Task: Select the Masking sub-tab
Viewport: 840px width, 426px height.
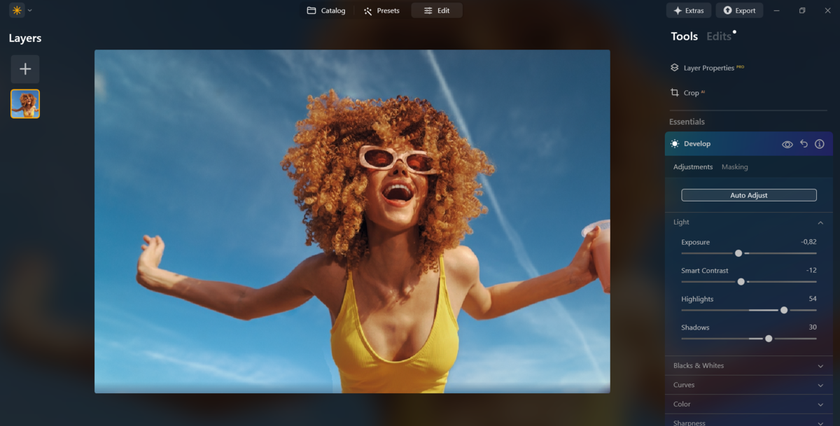Action: (734, 167)
